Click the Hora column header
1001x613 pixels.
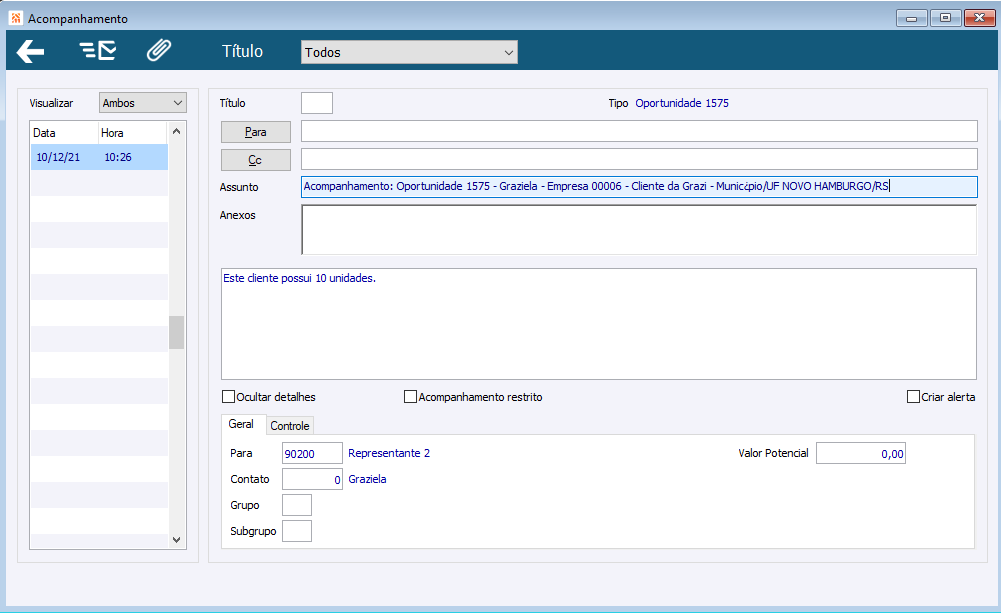133,133
